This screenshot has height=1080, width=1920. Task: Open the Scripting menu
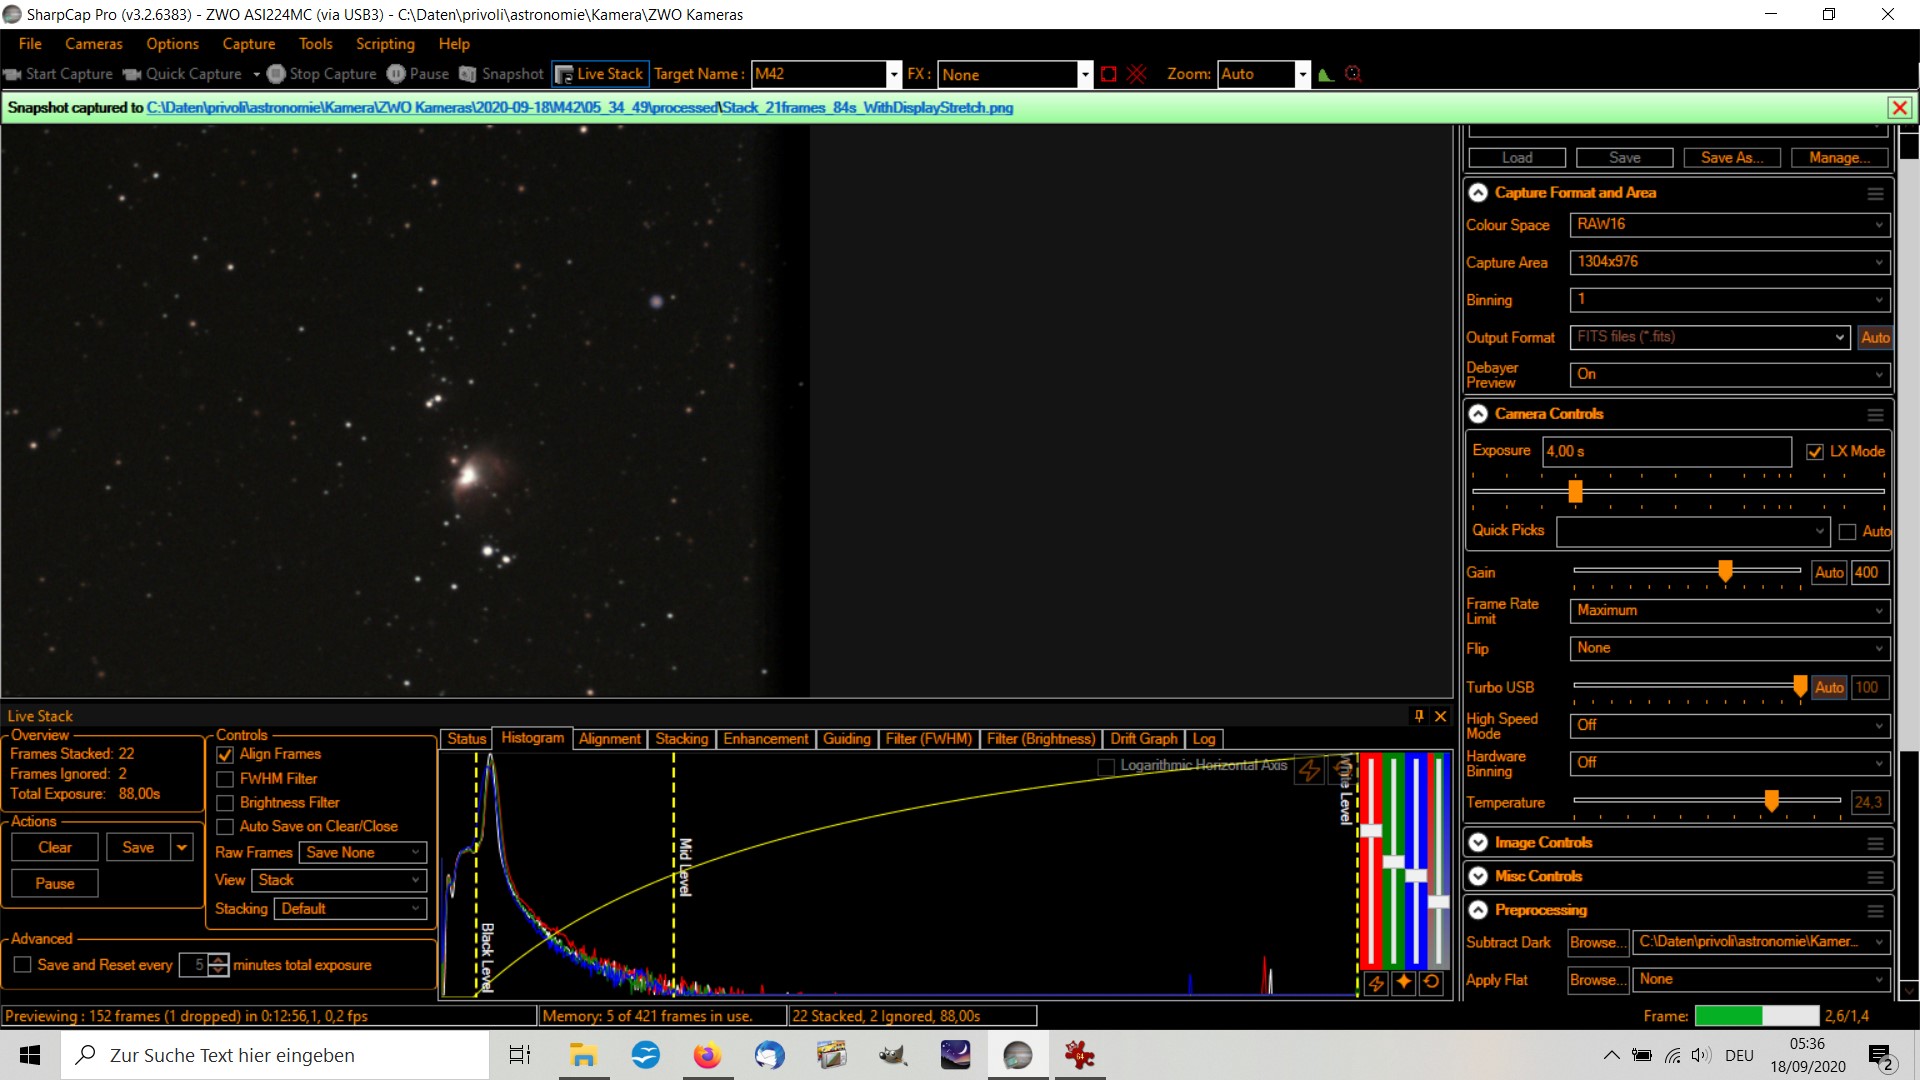click(385, 44)
